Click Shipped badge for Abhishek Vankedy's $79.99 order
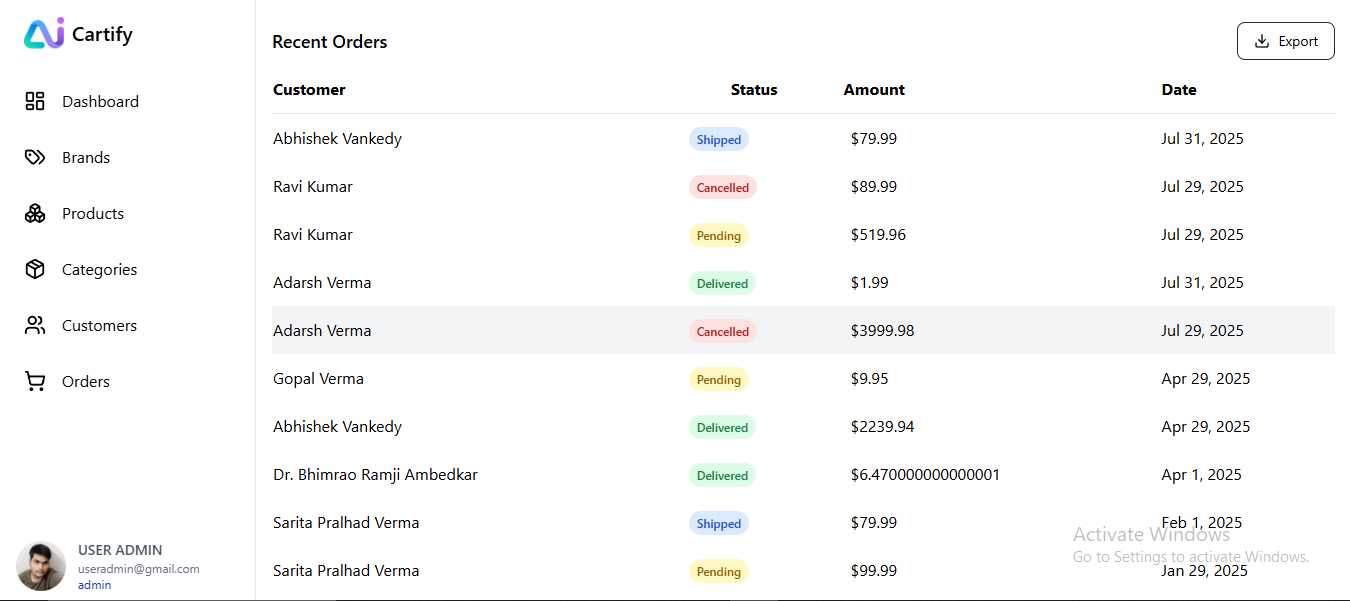Screen dimensions: 1350x601 tap(719, 140)
